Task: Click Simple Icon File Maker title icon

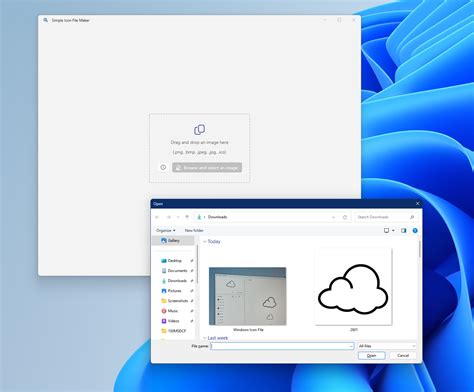Action: tap(45, 20)
